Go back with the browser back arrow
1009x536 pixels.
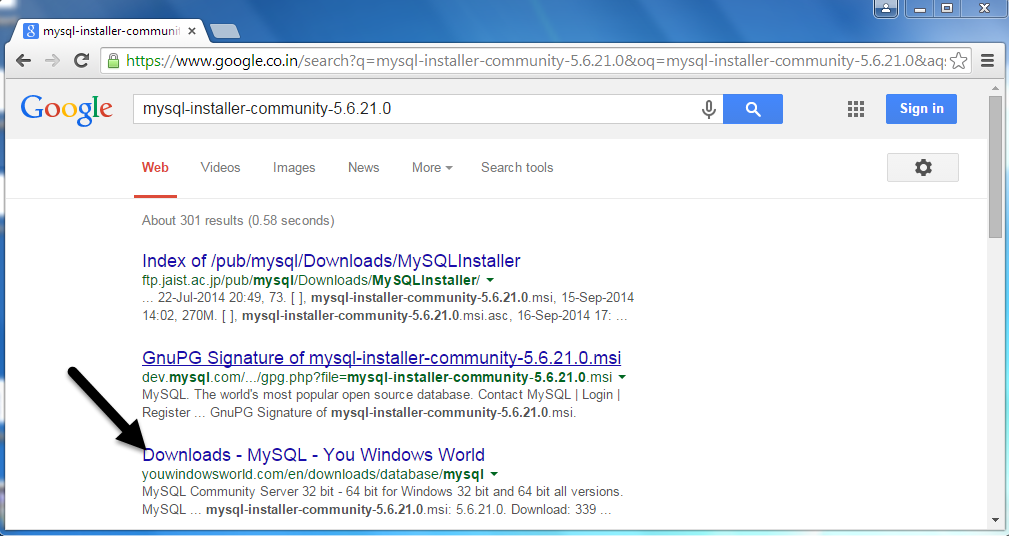point(23,60)
